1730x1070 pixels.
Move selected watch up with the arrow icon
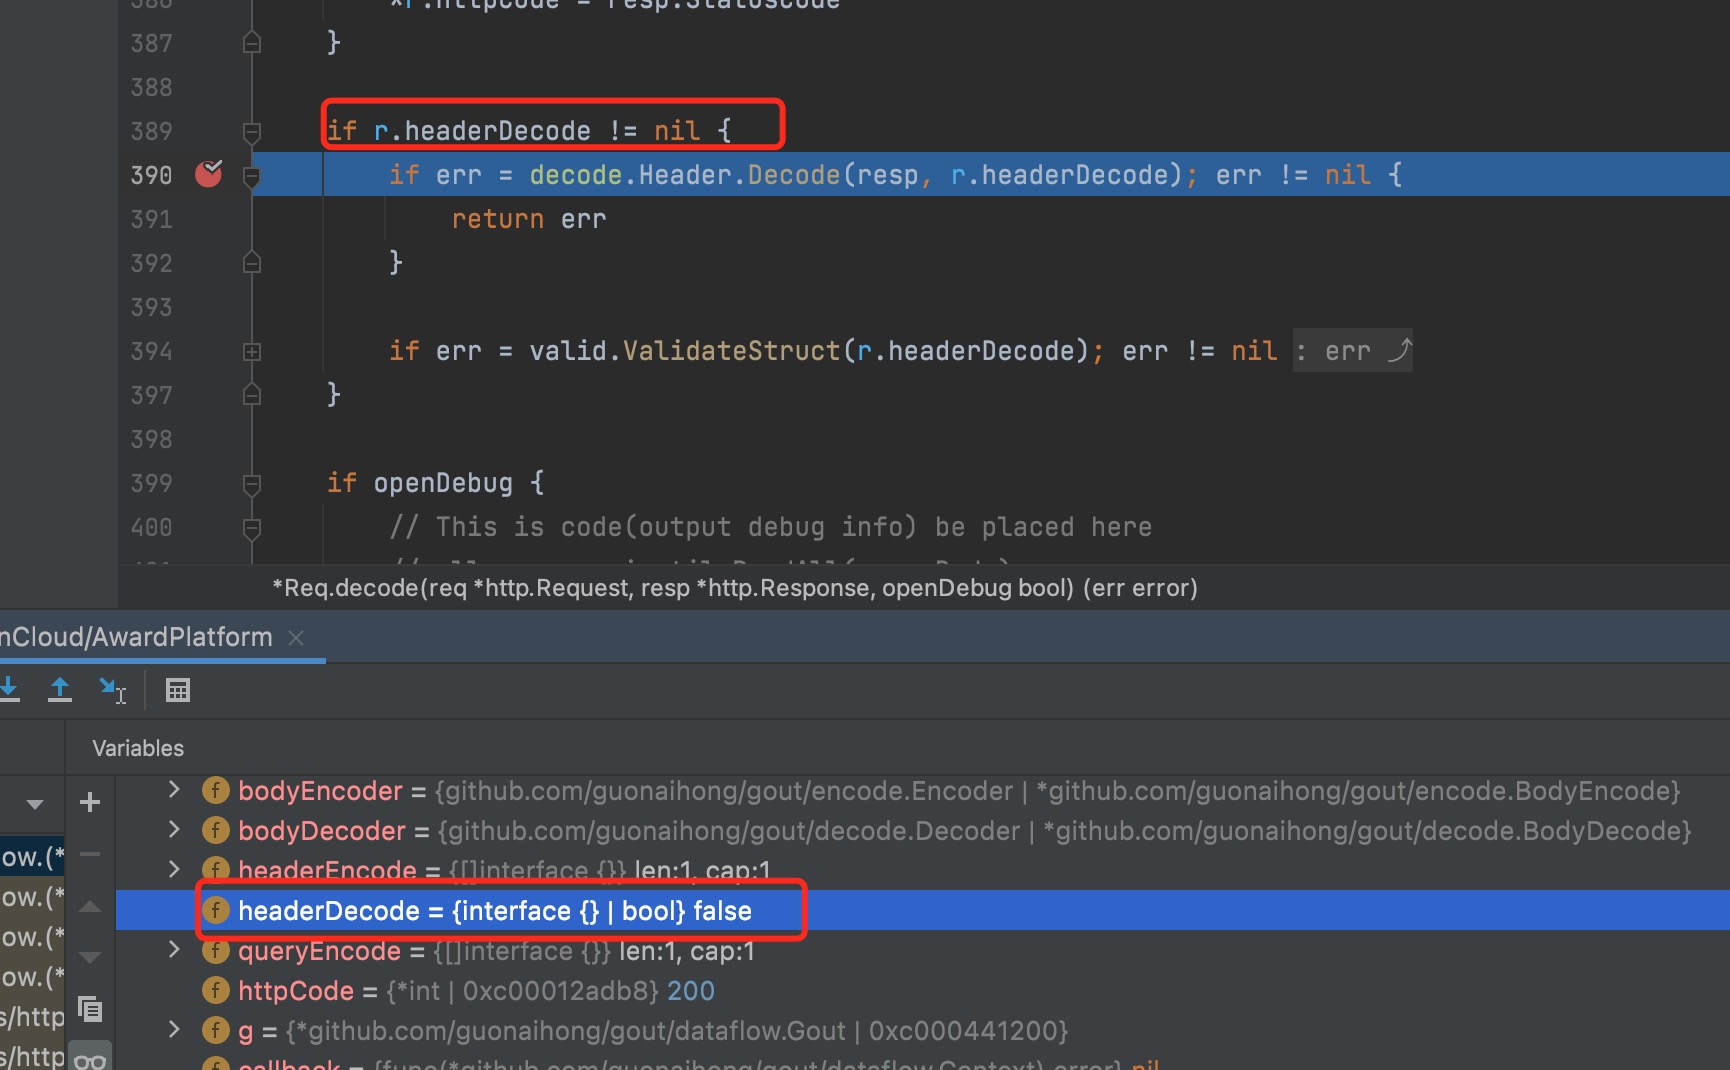90,907
